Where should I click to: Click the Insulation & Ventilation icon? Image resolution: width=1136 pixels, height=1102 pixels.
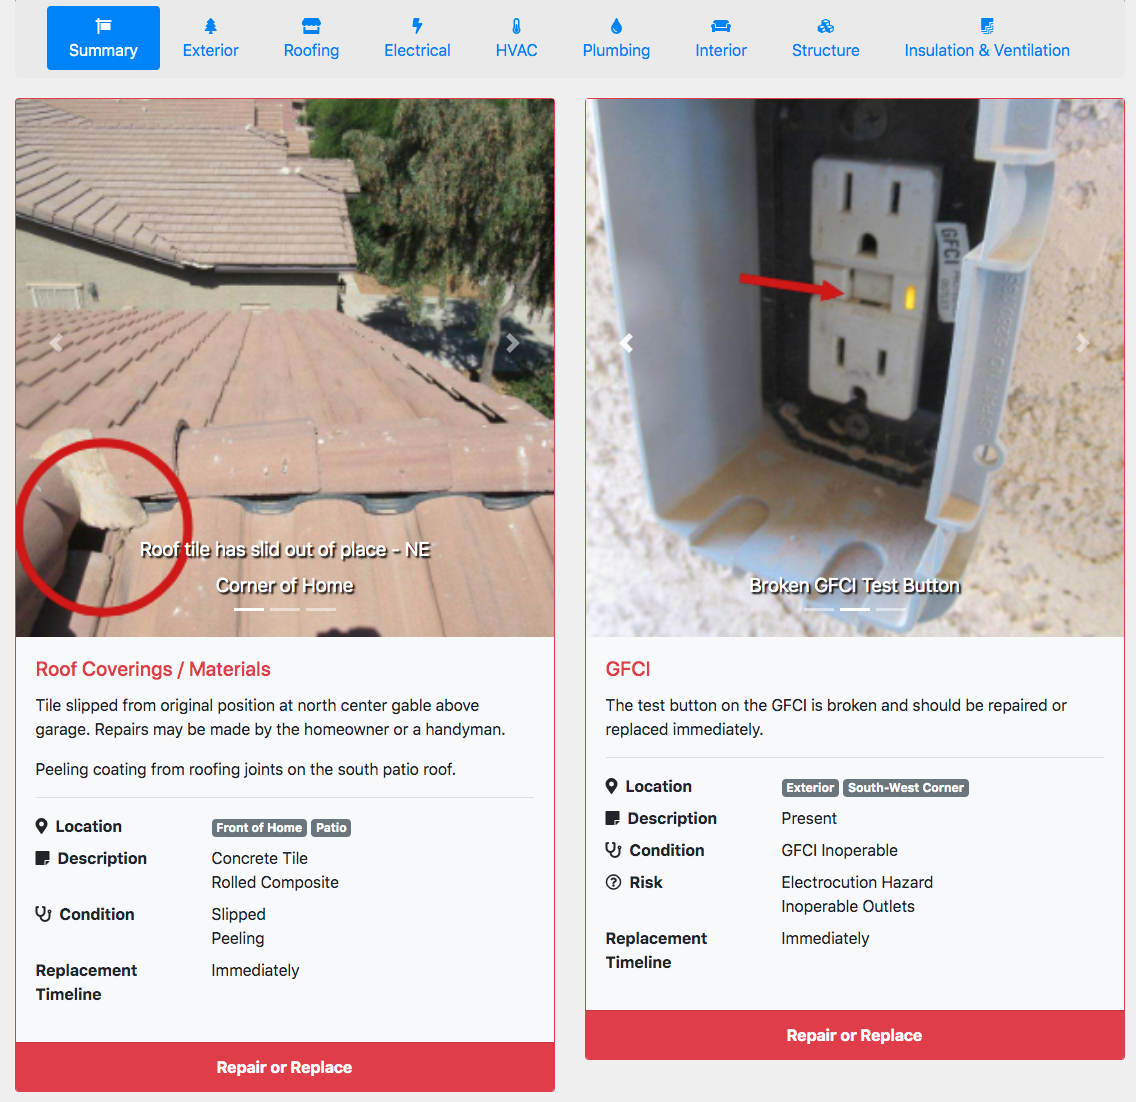pos(987,27)
